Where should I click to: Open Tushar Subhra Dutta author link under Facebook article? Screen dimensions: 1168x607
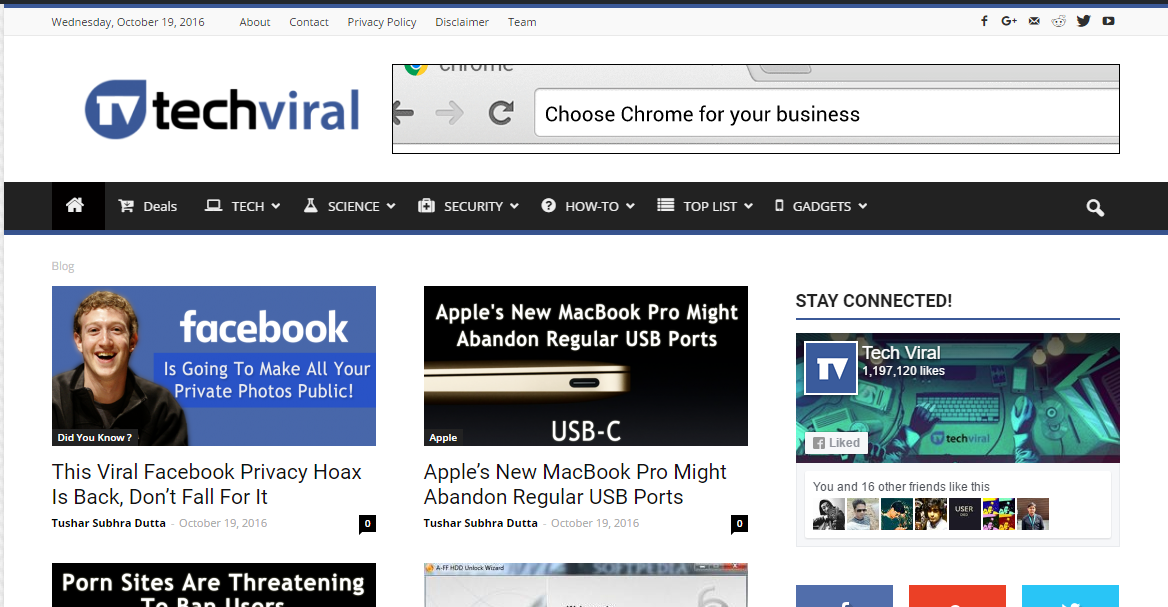coord(109,523)
